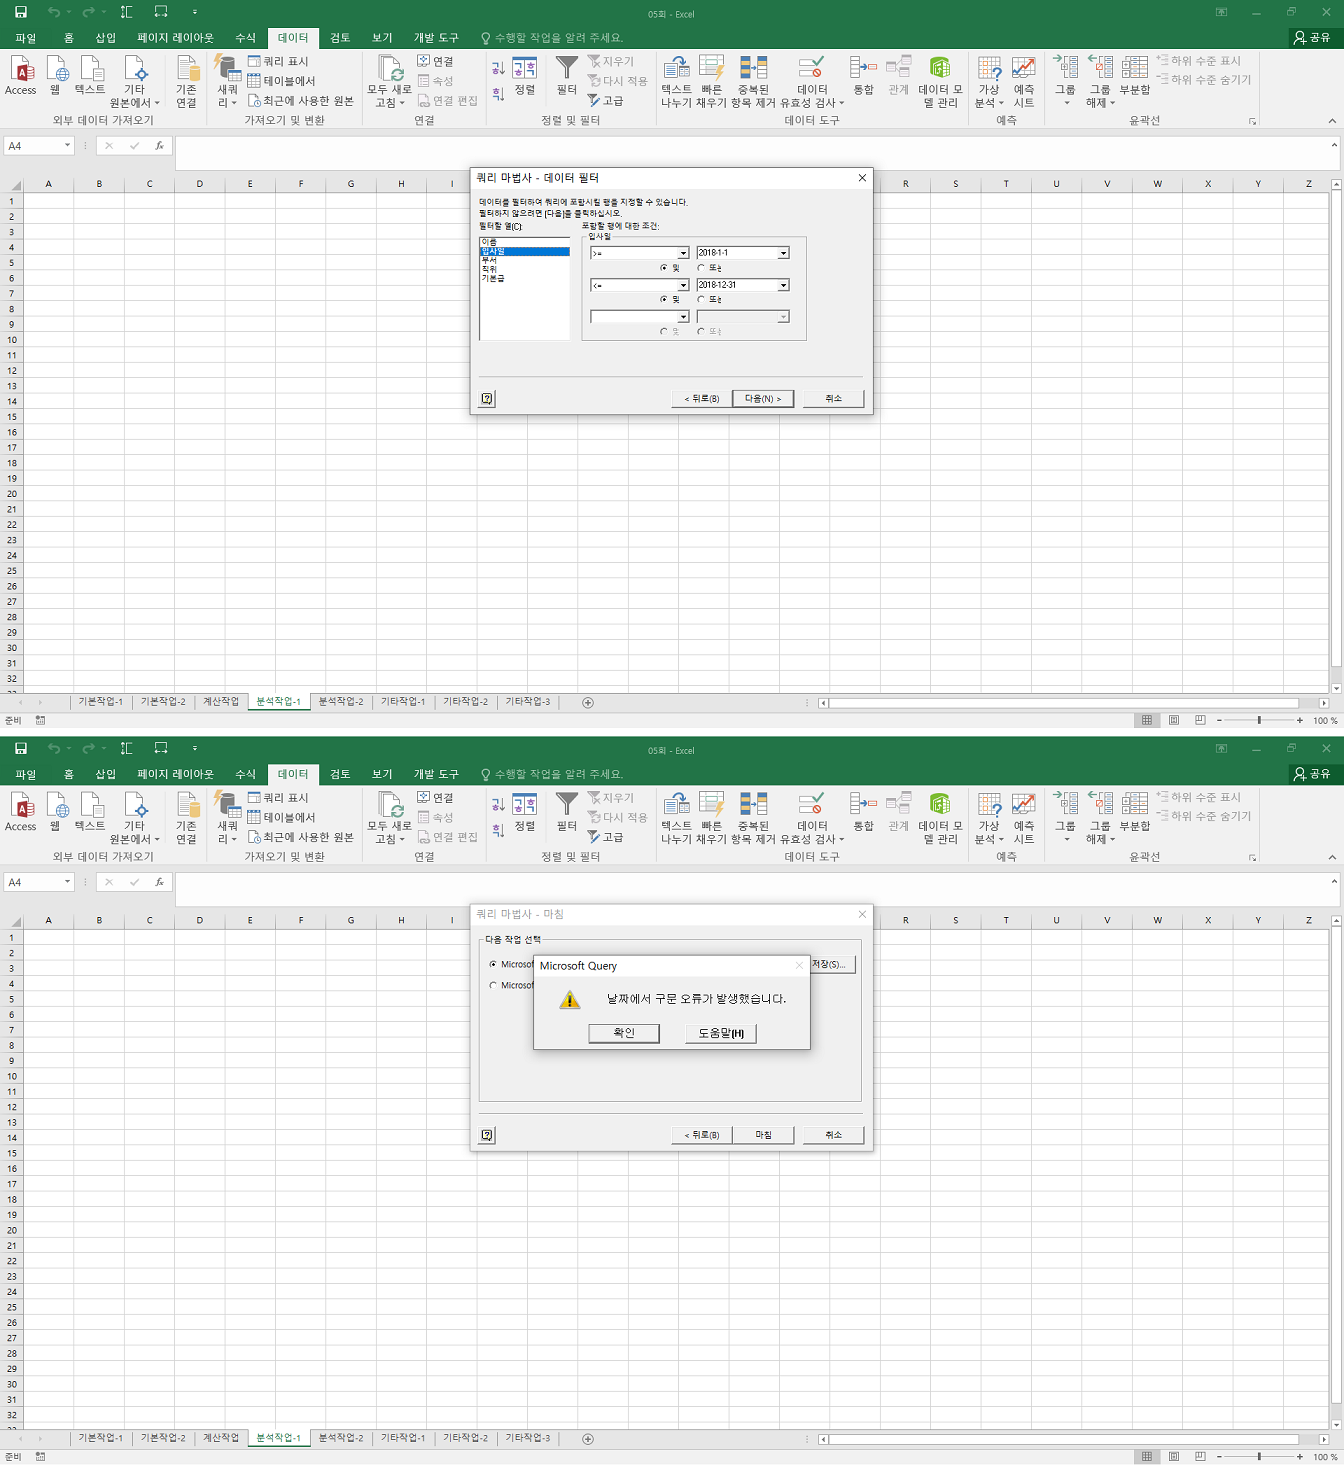The width and height of the screenshot is (1344, 1470).
Task: Open 수식 ribbon tab in top window
Action: pos(245,38)
